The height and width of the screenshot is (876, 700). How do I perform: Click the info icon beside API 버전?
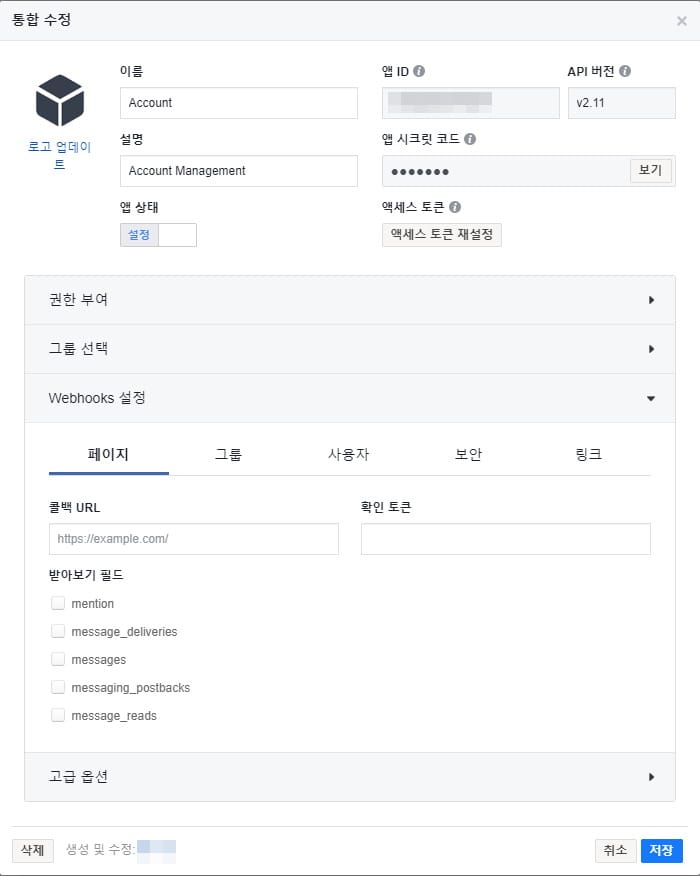coord(625,71)
